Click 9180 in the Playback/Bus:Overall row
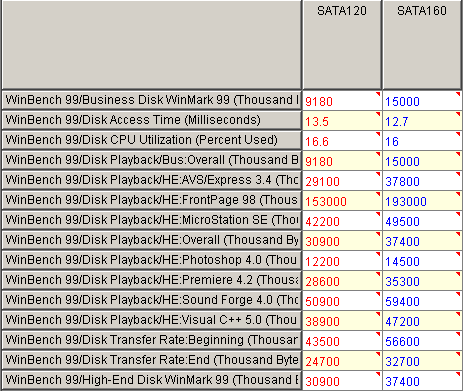463x391 pixels. (342, 160)
